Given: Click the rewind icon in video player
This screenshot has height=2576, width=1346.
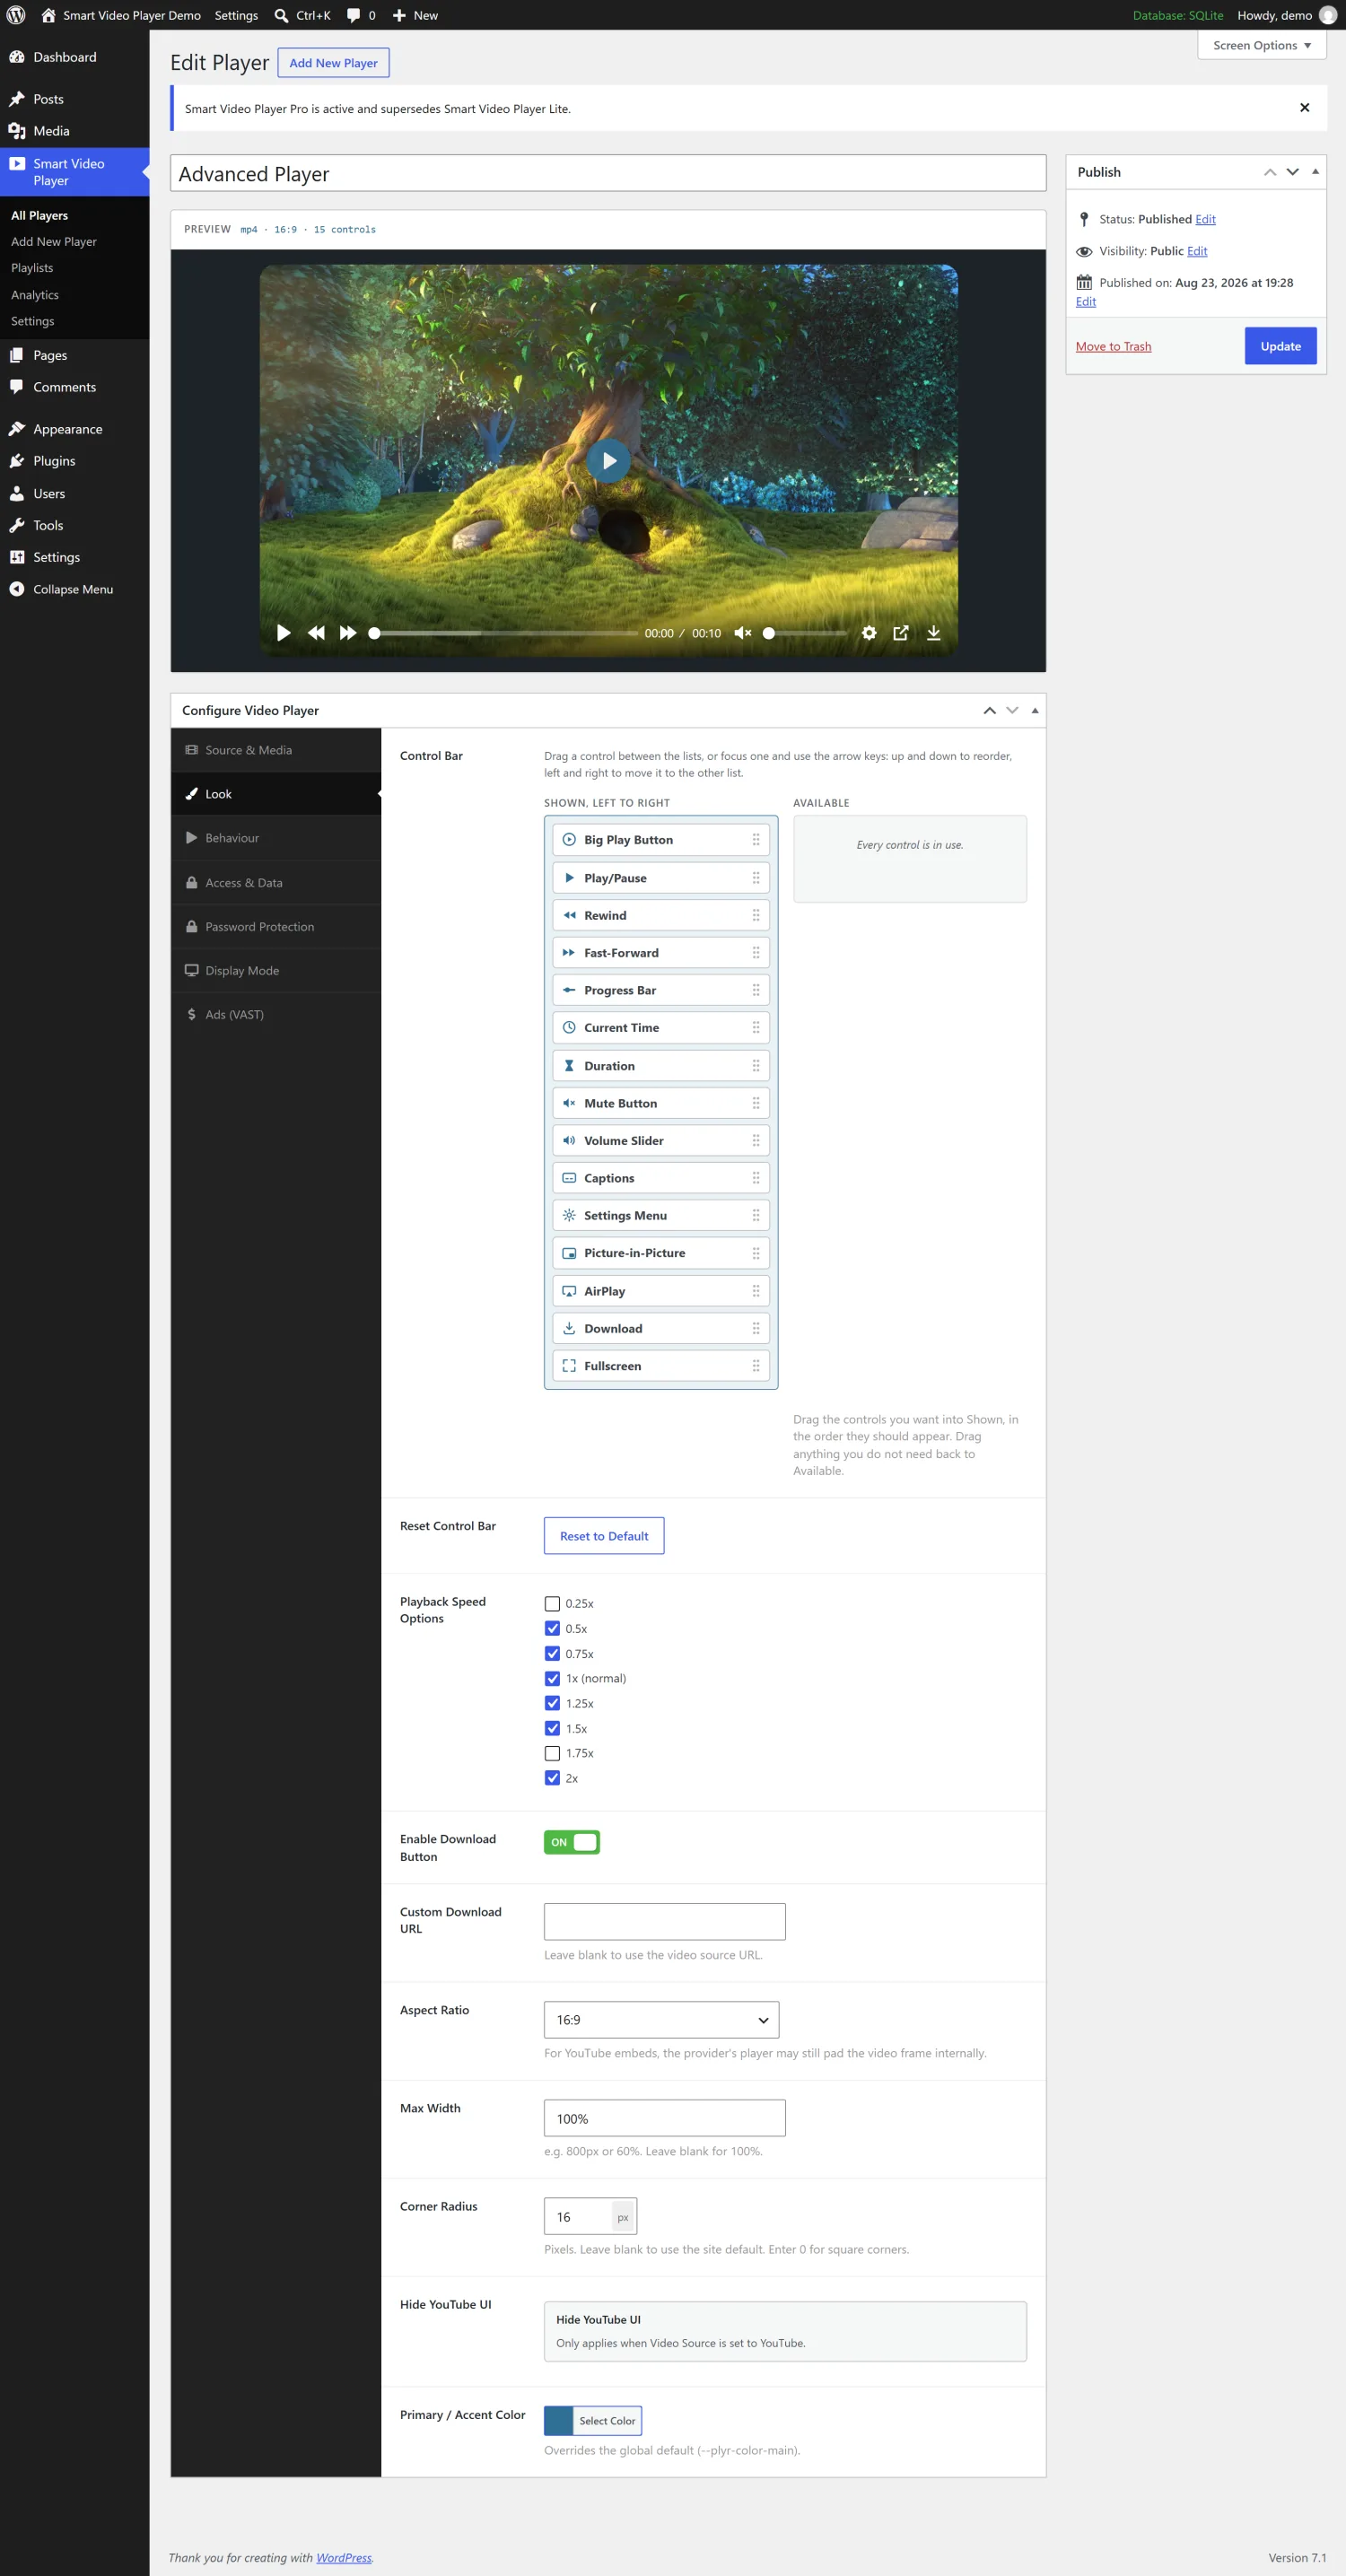Looking at the screenshot, I should pyautogui.click(x=316, y=633).
